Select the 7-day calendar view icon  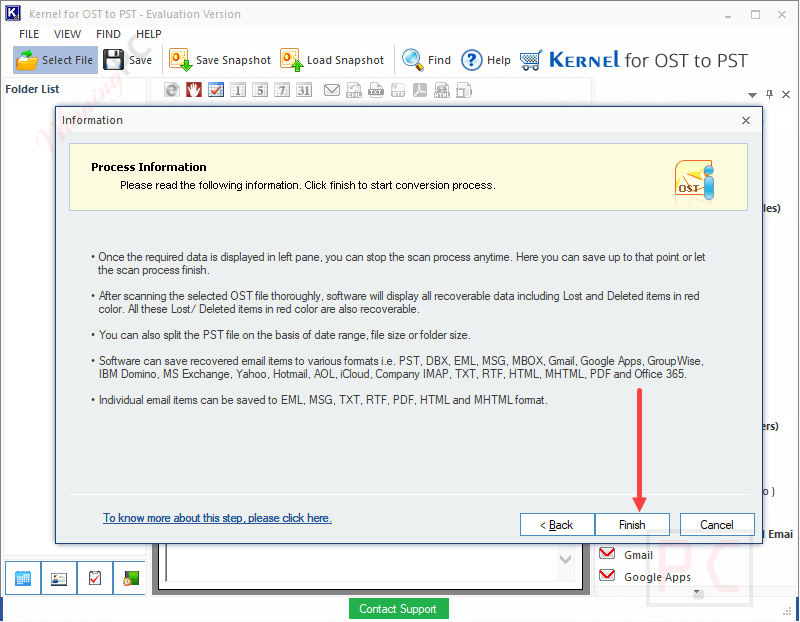tap(282, 90)
